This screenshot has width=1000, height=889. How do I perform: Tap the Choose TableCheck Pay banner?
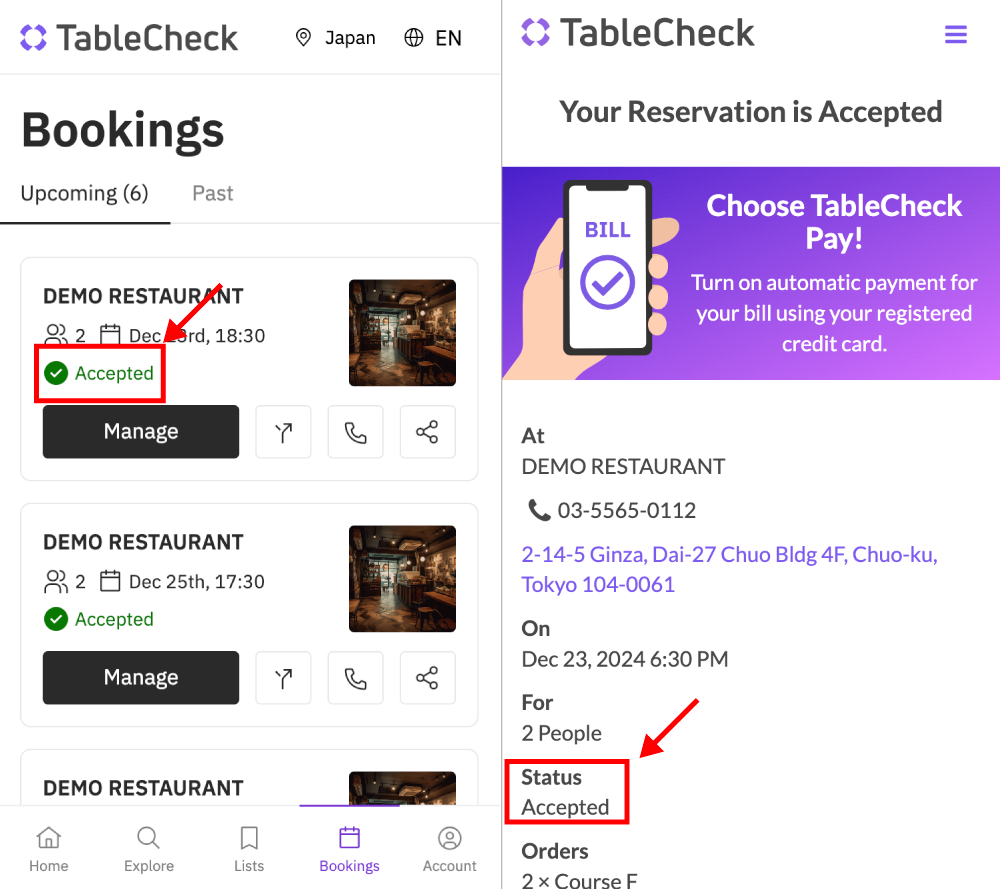[x=751, y=273]
